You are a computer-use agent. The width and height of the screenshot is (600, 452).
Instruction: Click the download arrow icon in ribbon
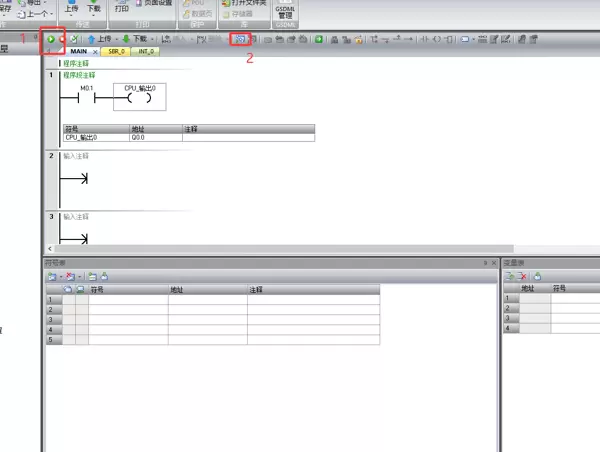(95, 4)
